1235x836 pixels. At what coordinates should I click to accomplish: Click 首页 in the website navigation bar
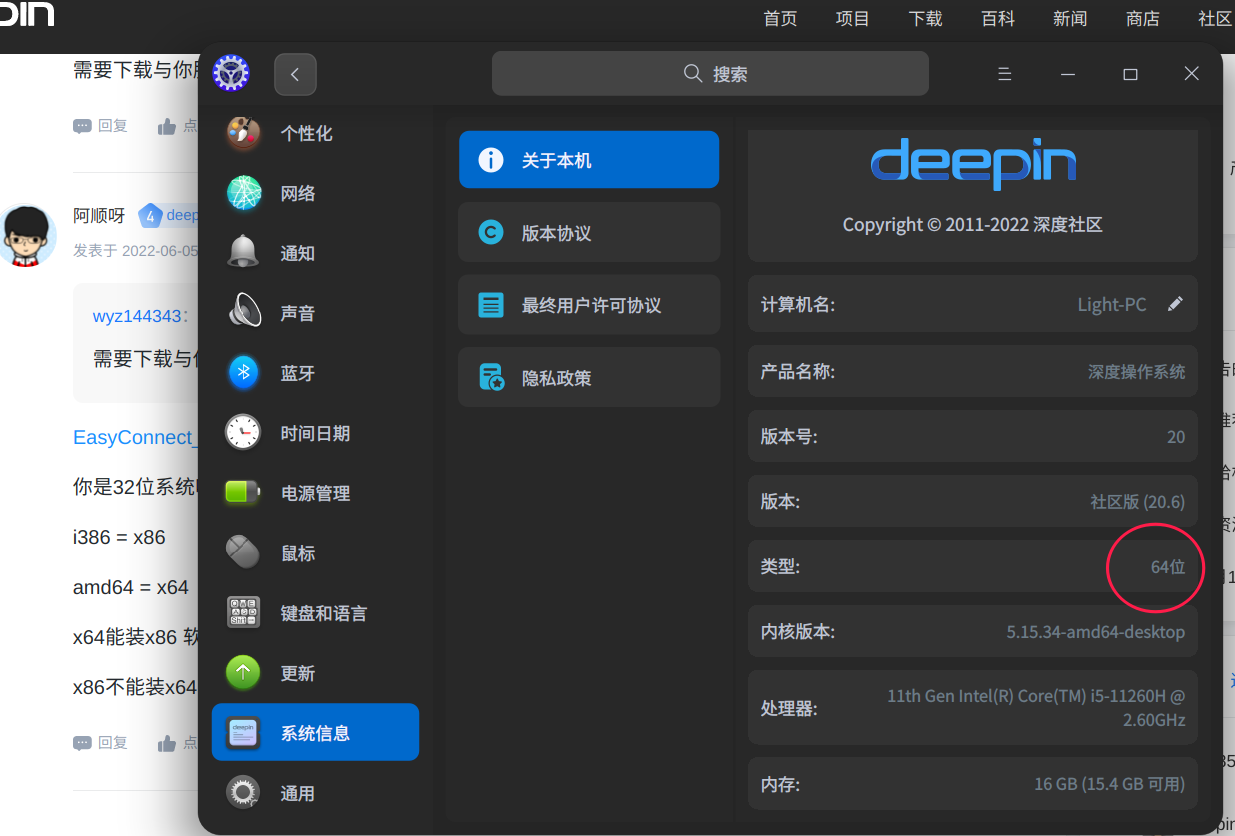[780, 18]
